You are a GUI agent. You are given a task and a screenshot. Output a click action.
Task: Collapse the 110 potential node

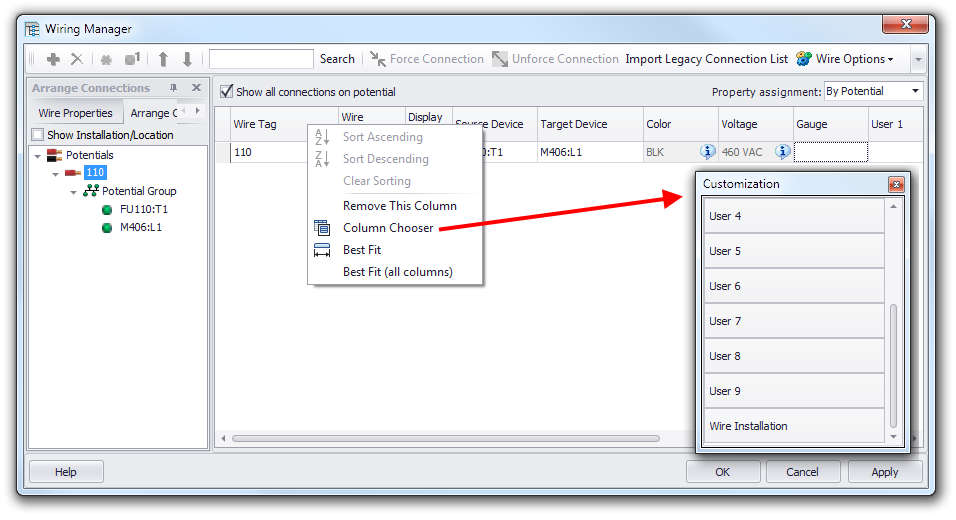pyautogui.click(x=55, y=174)
